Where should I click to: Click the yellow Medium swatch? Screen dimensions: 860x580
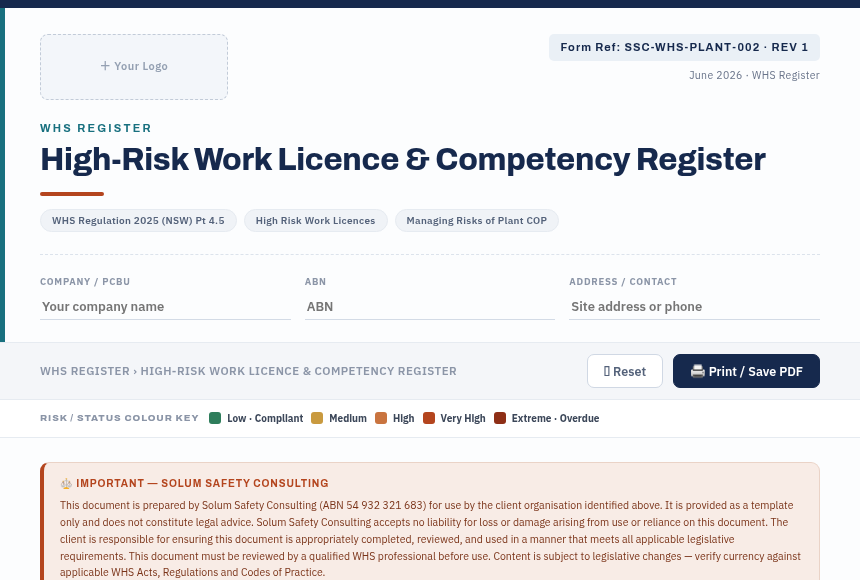pyautogui.click(x=317, y=418)
